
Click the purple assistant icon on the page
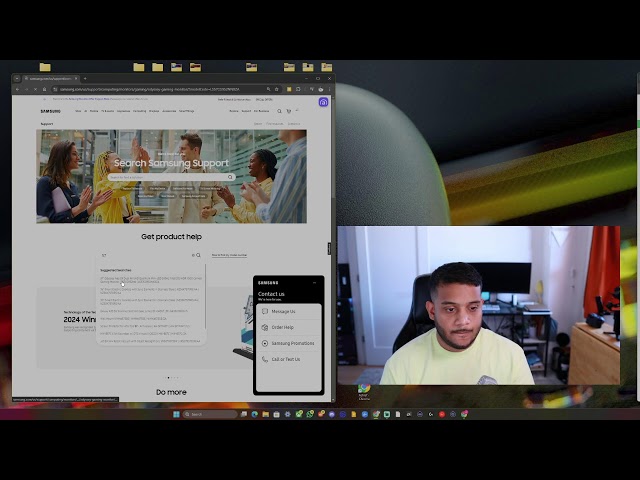click(323, 102)
